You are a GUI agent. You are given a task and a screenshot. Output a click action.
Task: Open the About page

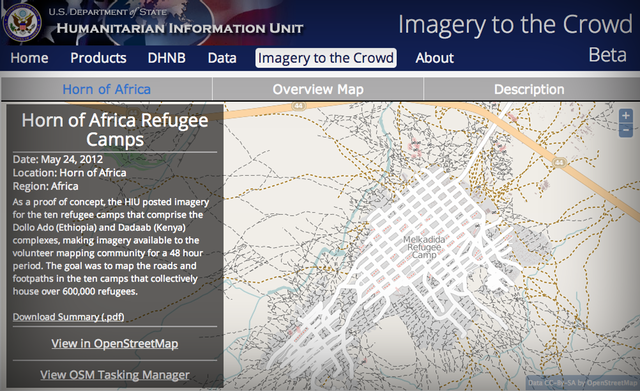pyautogui.click(x=435, y=58)
